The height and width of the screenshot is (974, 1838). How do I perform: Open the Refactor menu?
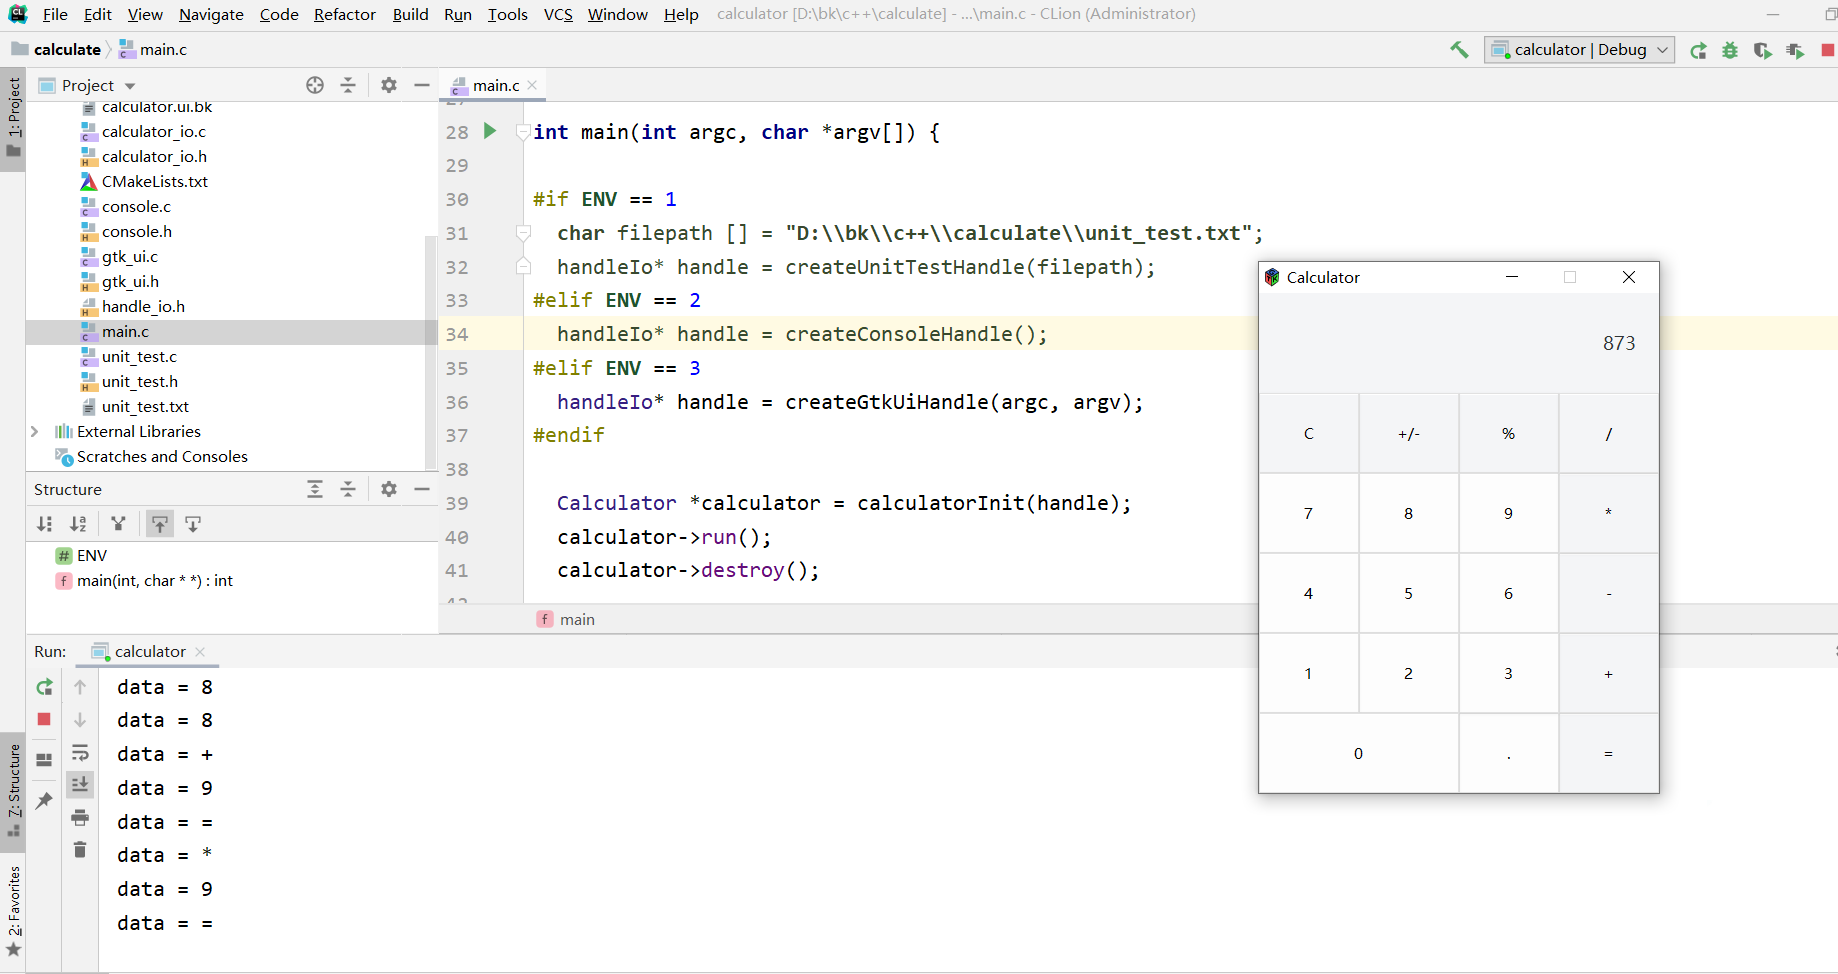[344, 14]
